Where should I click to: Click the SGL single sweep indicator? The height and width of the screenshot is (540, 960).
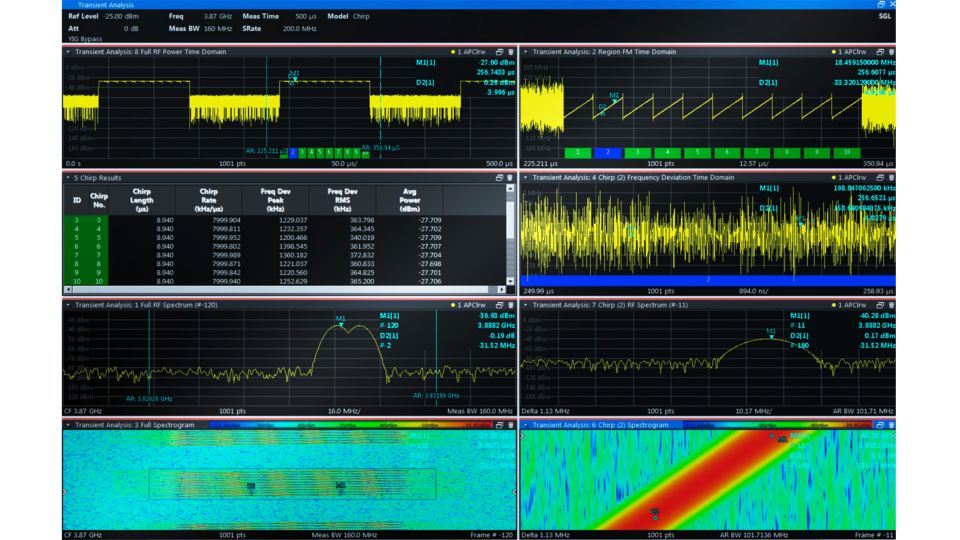point(885,17)
